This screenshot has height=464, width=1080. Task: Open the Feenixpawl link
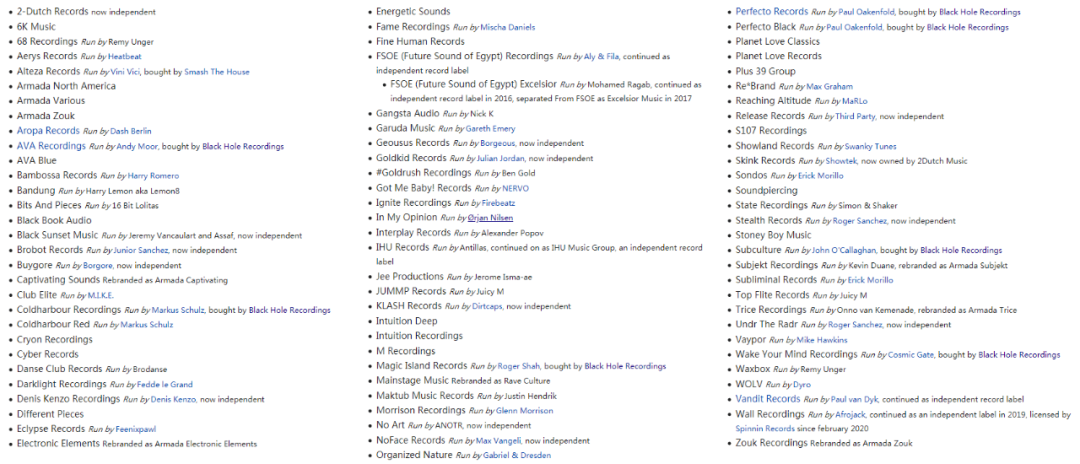pyautogui.click(x=136, y=429)
